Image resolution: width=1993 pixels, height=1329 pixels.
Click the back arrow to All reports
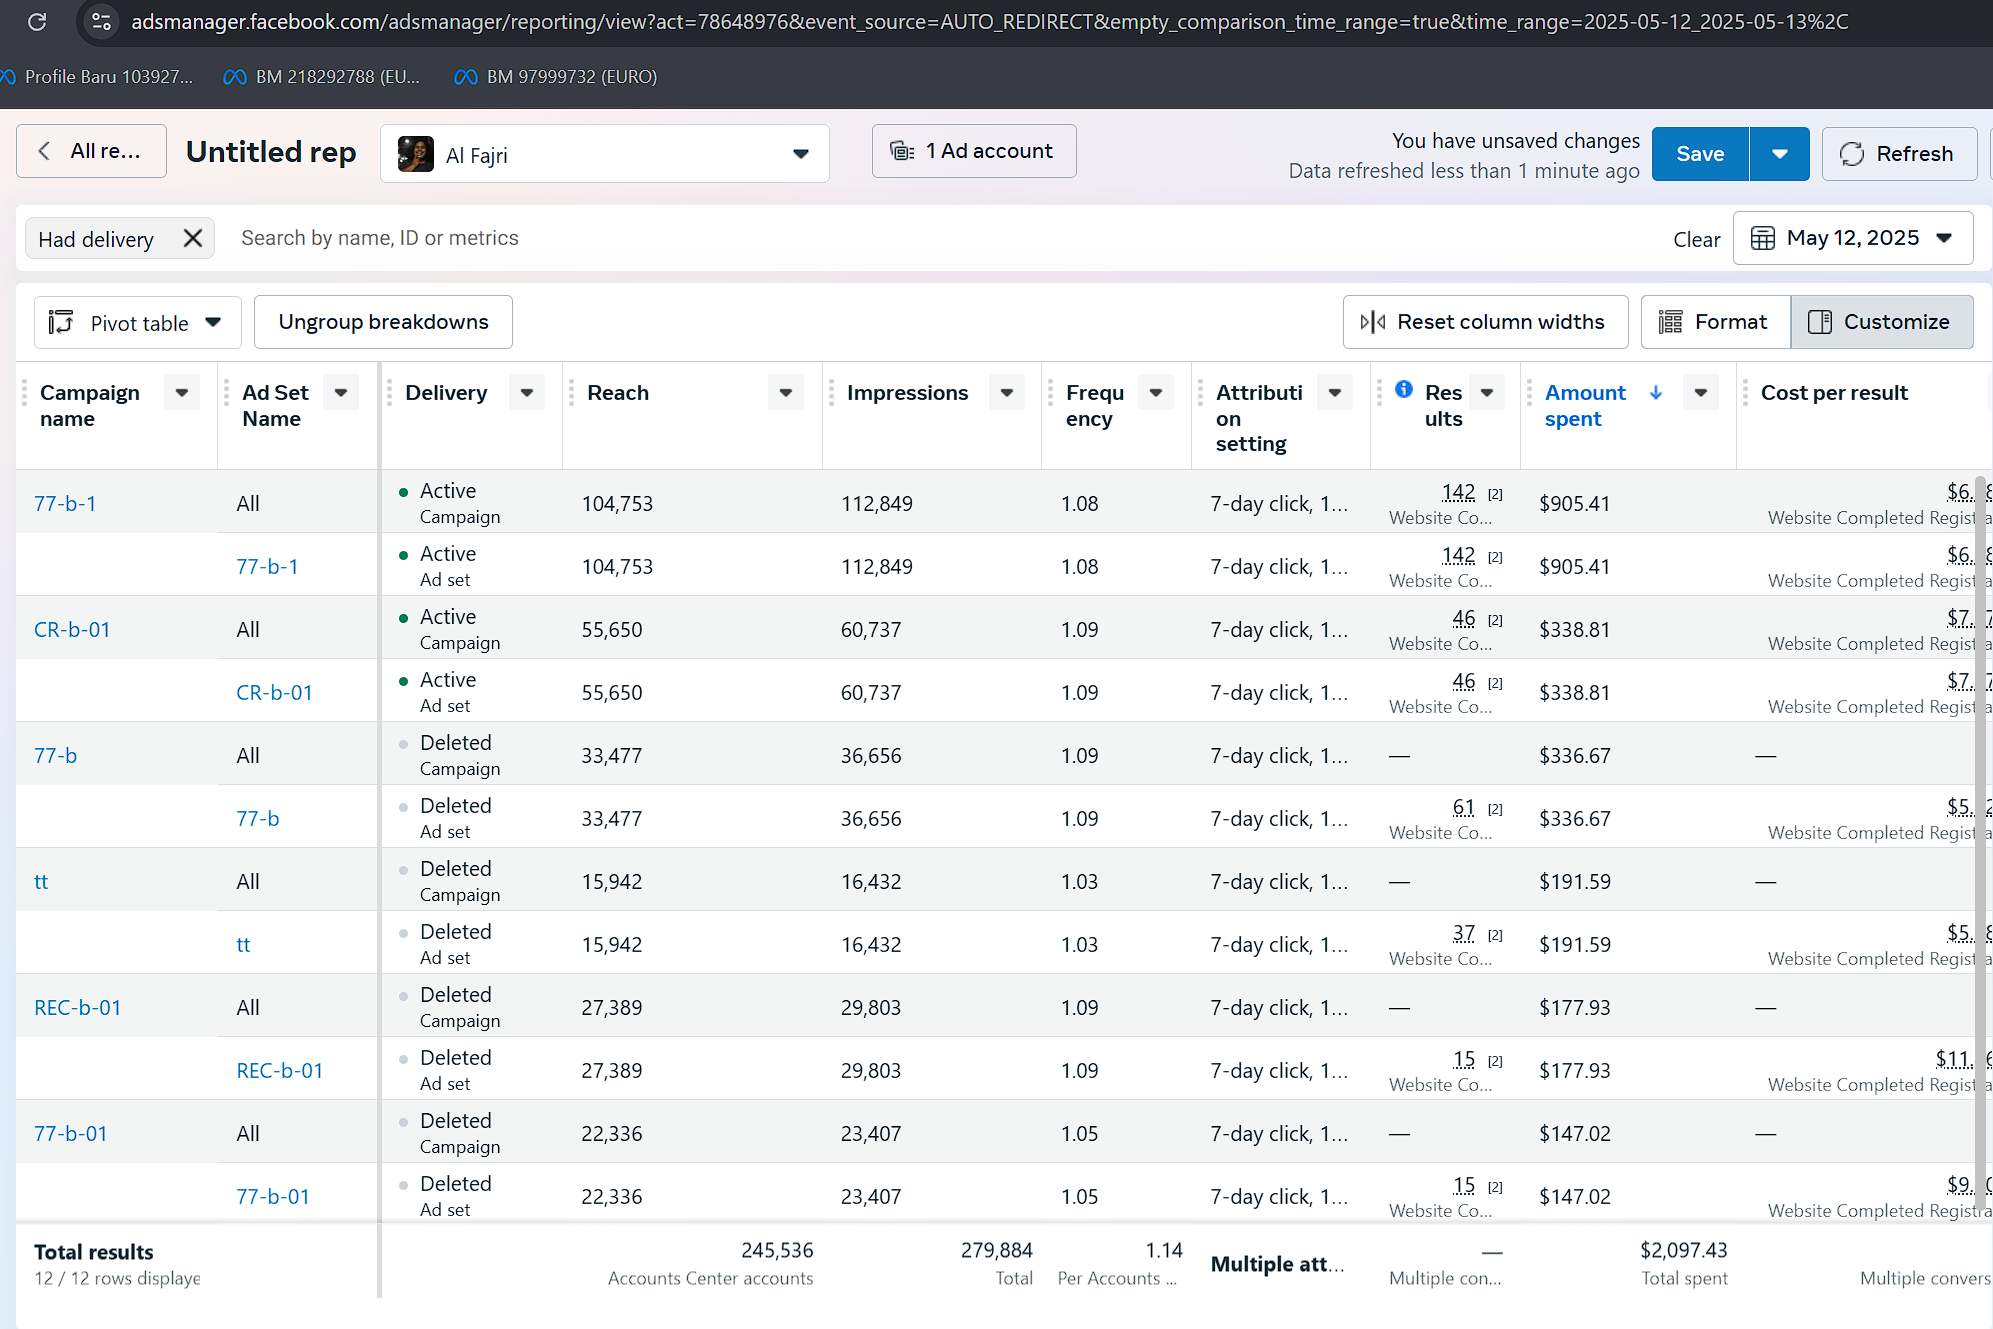(90, 151)
